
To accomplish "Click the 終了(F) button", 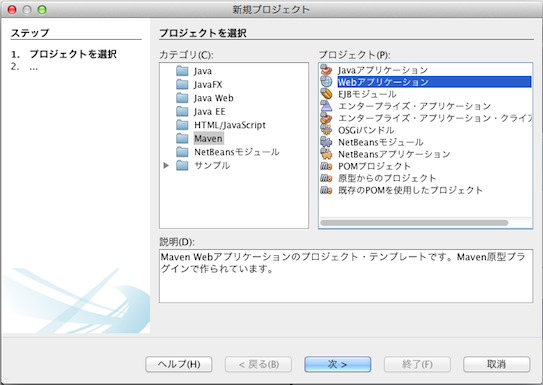I will coord(417,364).
